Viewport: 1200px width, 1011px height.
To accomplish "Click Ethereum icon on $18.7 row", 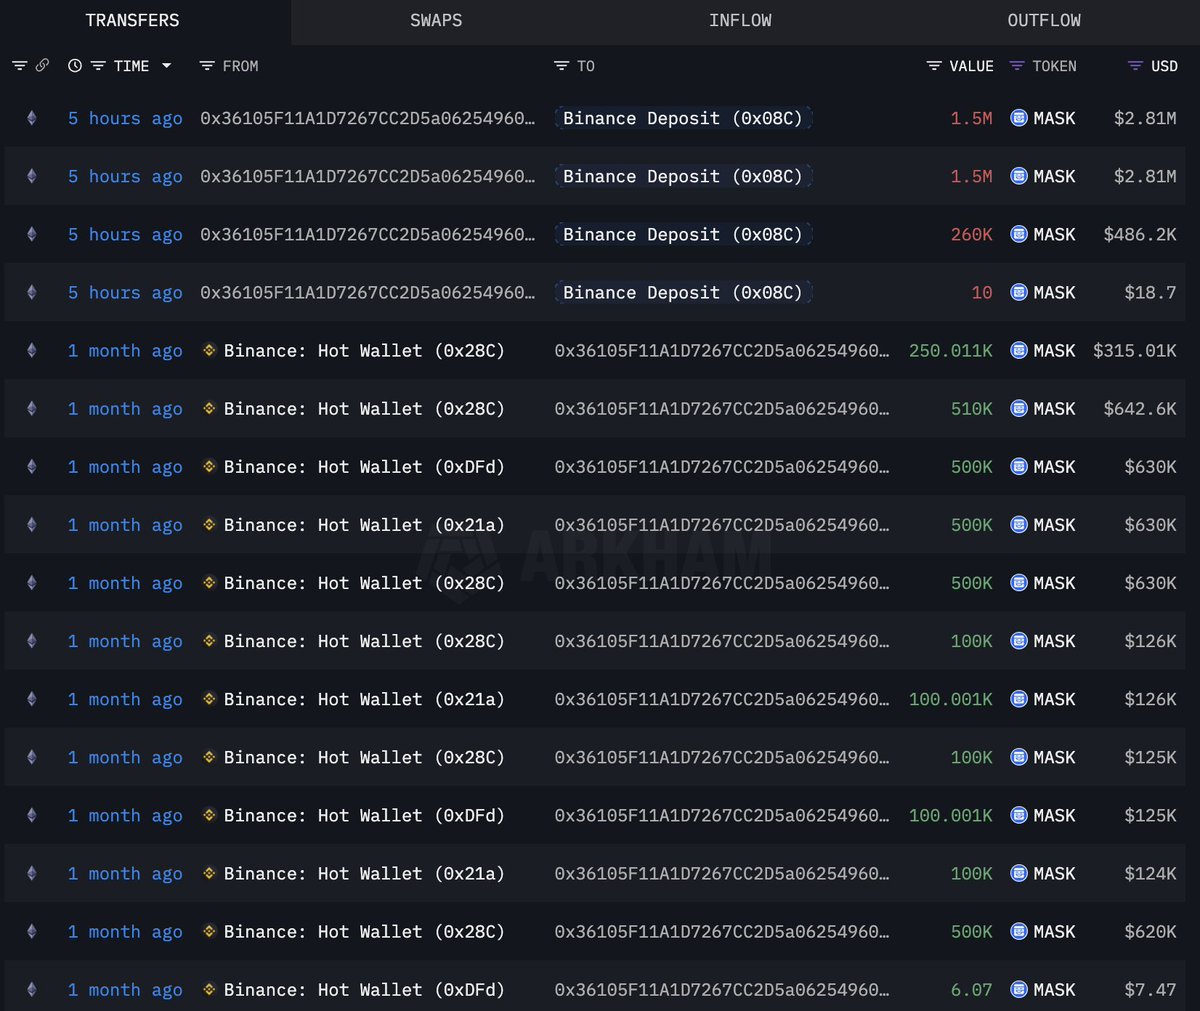I will (32, 292).
